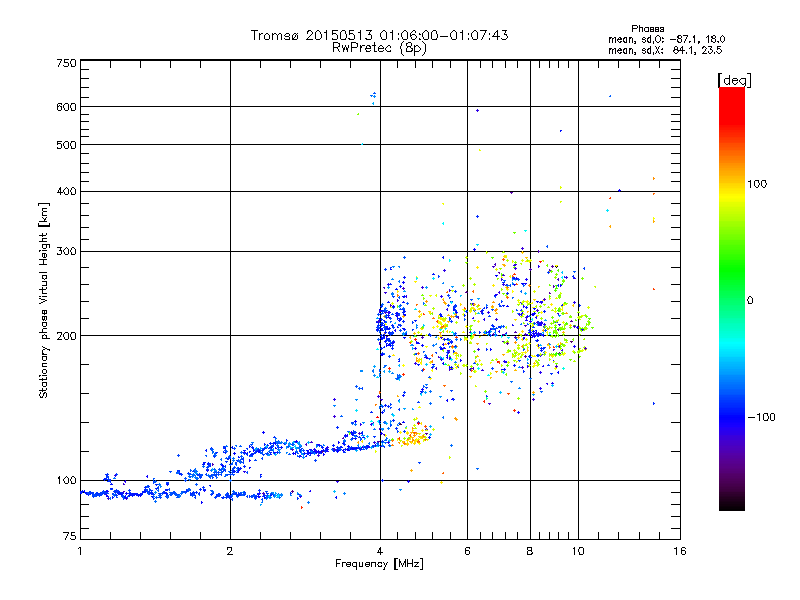Click the 'Frequency [MHz]' axis title
Image resolution: width=800 pixels, height=600 pixels.
(379, 564)
